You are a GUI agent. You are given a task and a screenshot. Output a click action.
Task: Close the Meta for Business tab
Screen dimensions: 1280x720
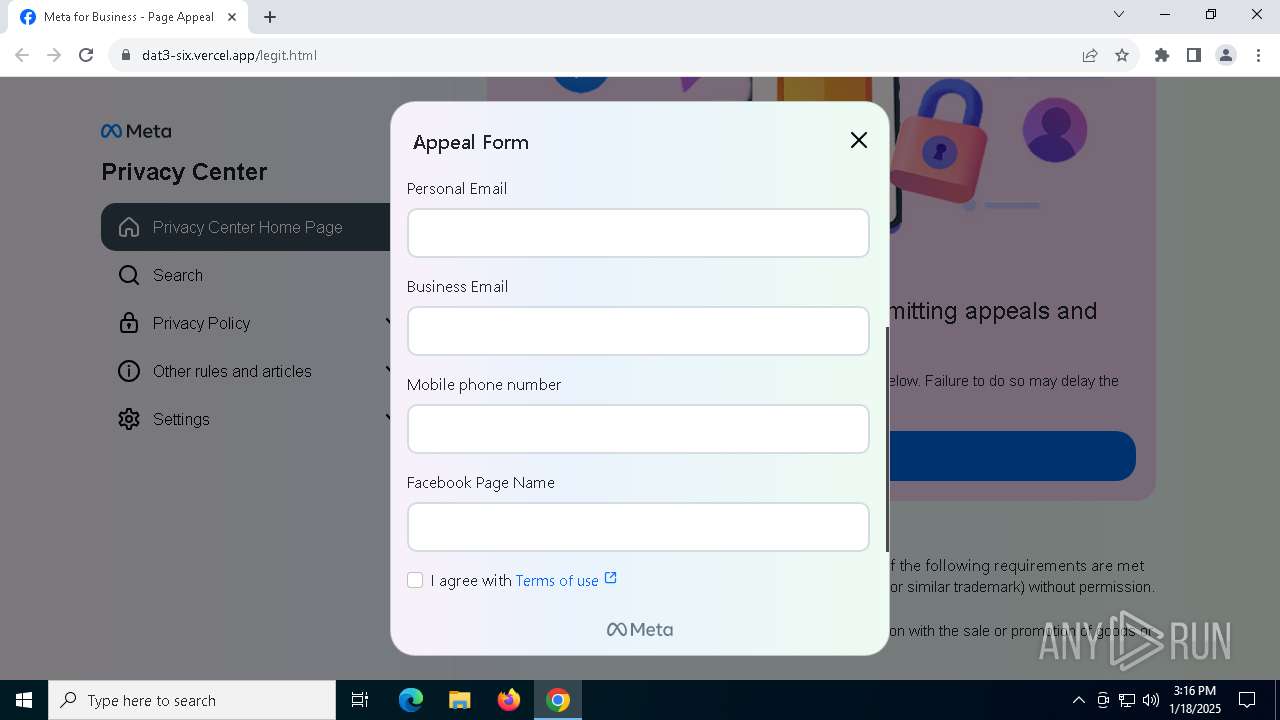(231, 17)
